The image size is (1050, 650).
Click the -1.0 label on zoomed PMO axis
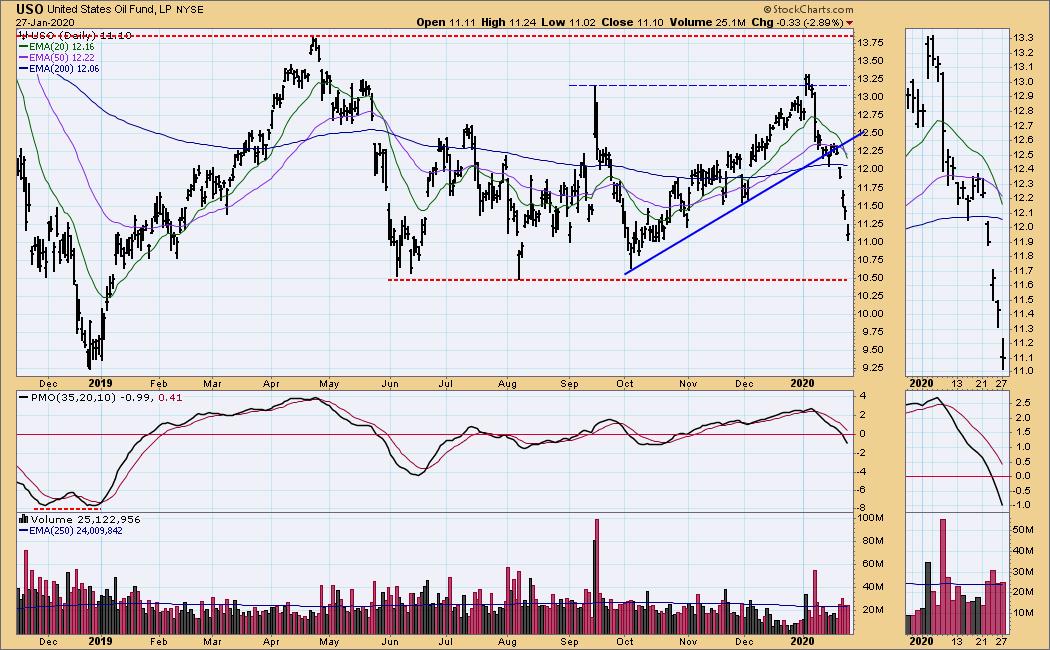pos(1021,505)
